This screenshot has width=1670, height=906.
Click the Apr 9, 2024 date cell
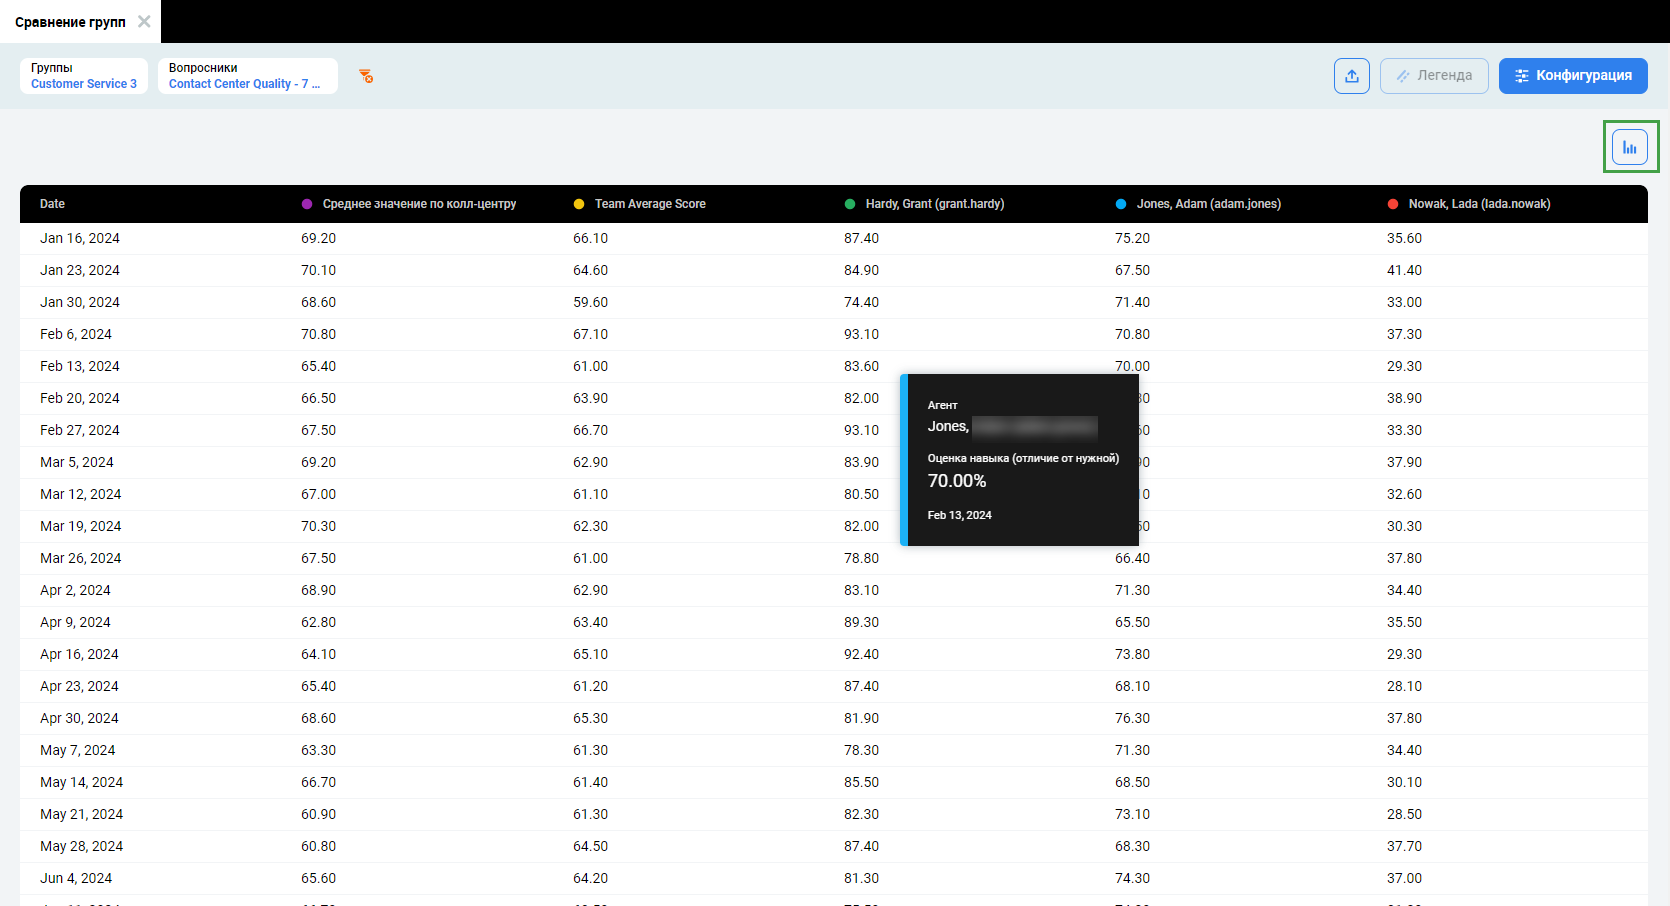[75, 622]
